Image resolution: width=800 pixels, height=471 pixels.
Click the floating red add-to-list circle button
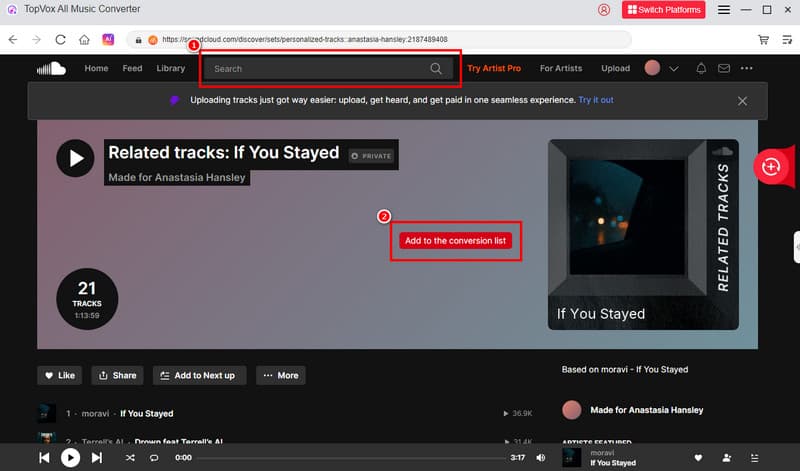click(770, 167)
